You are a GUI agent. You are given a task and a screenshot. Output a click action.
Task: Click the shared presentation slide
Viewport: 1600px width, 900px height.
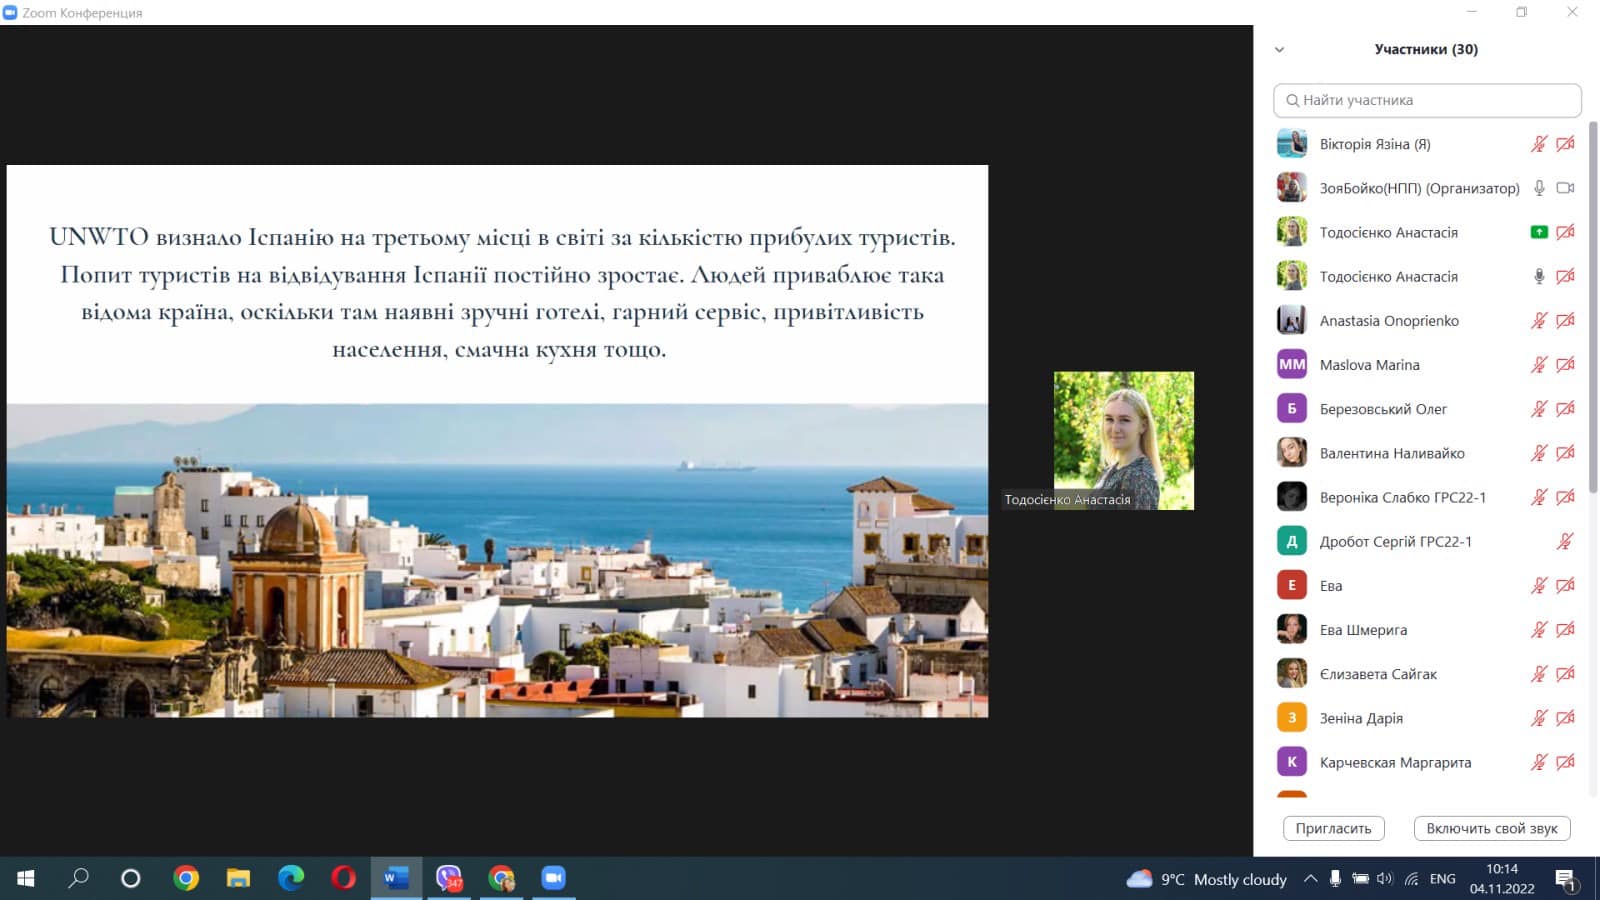click(497, 441)
